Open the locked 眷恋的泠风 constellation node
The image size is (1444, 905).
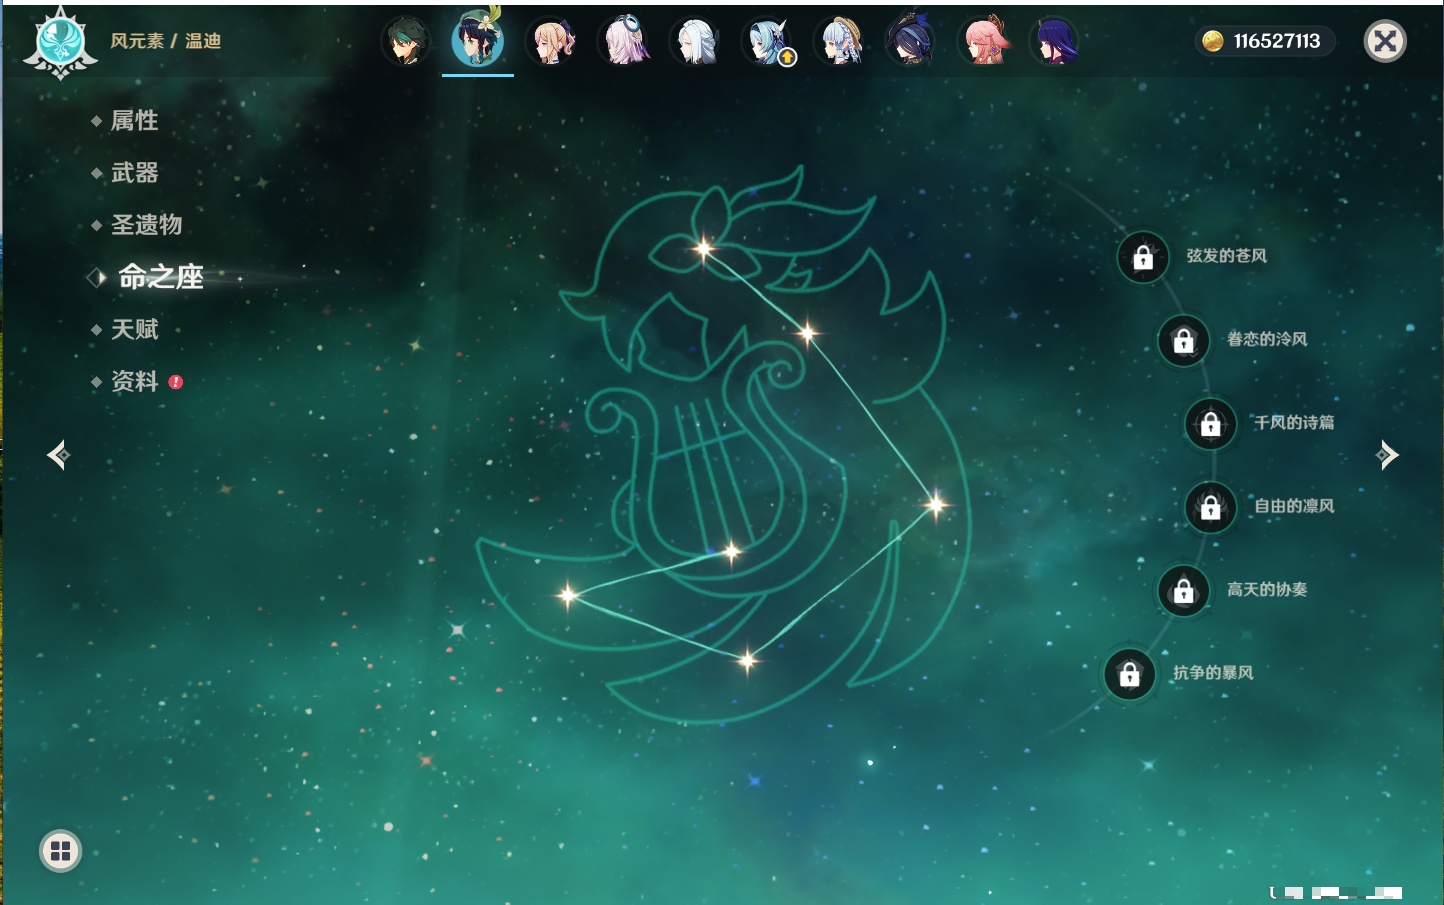click(1184, 341)
